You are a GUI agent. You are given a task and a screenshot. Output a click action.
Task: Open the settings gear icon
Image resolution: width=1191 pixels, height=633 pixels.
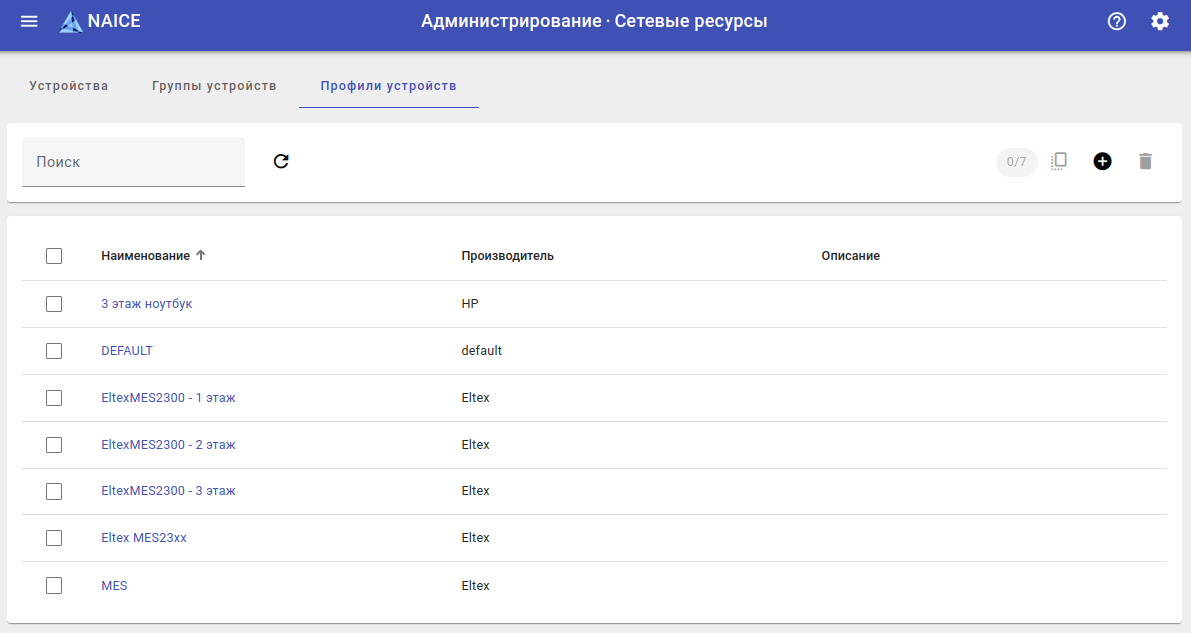(x=1160, y=21)
